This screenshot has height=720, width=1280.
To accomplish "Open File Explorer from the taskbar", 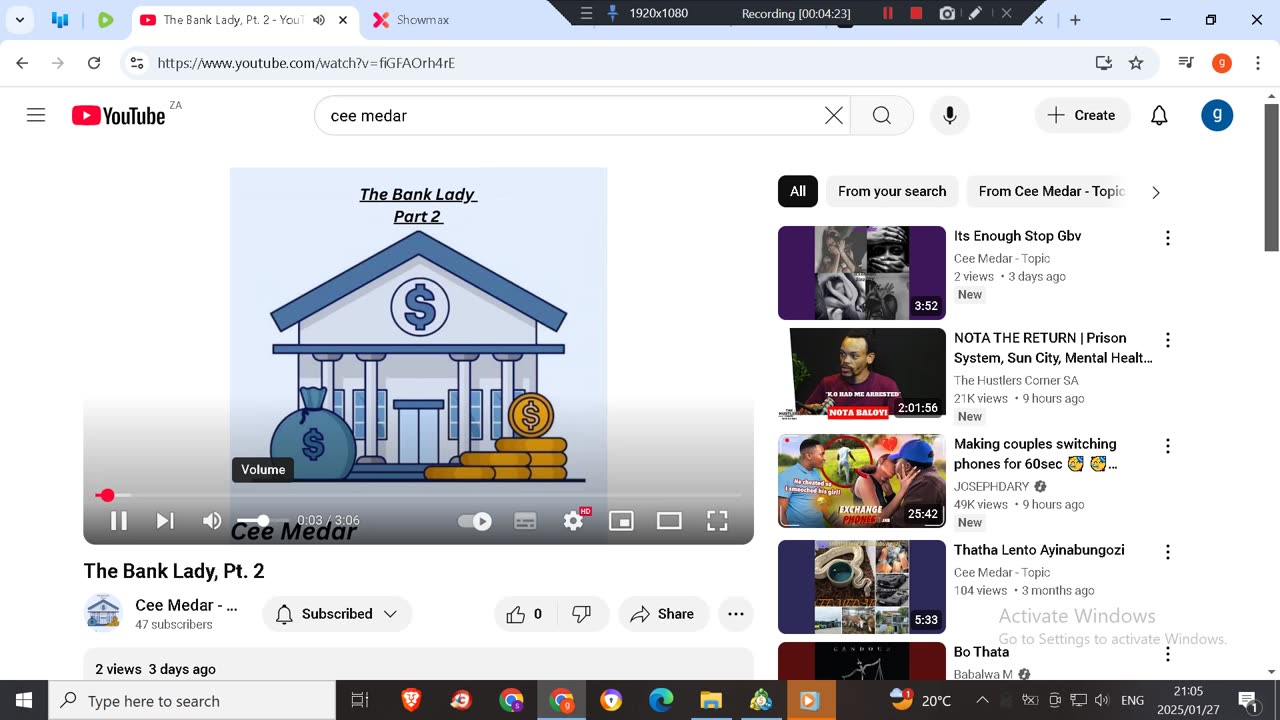I will point(711,701).
